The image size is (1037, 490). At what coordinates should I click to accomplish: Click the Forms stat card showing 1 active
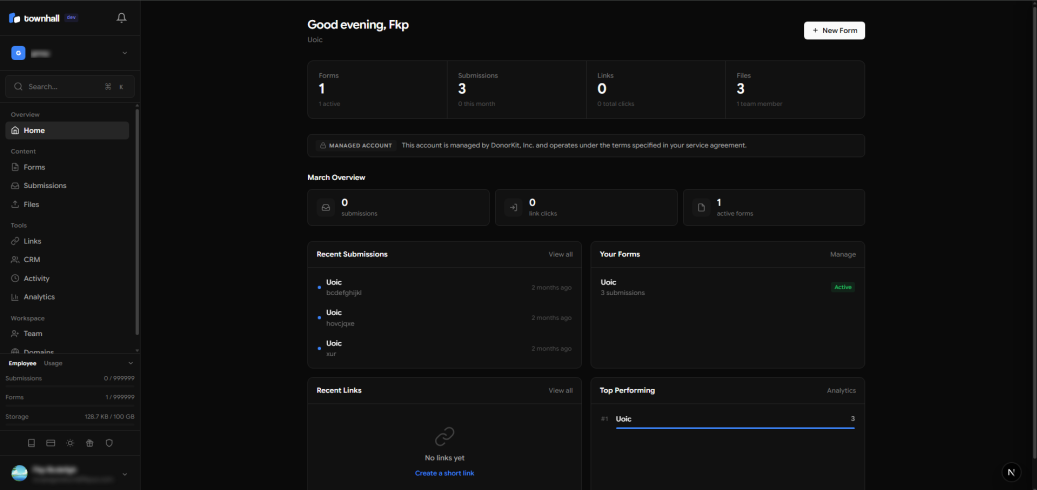click(x=378, y=89)
